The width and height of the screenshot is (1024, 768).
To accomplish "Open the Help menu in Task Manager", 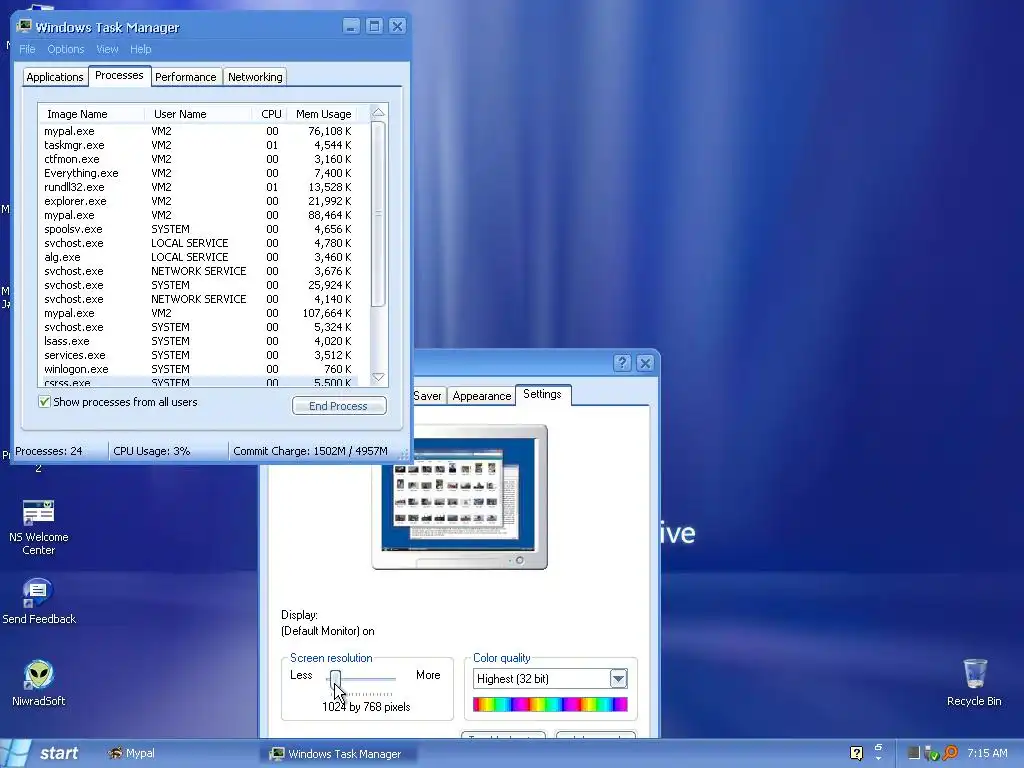I will tap(140, 49).
